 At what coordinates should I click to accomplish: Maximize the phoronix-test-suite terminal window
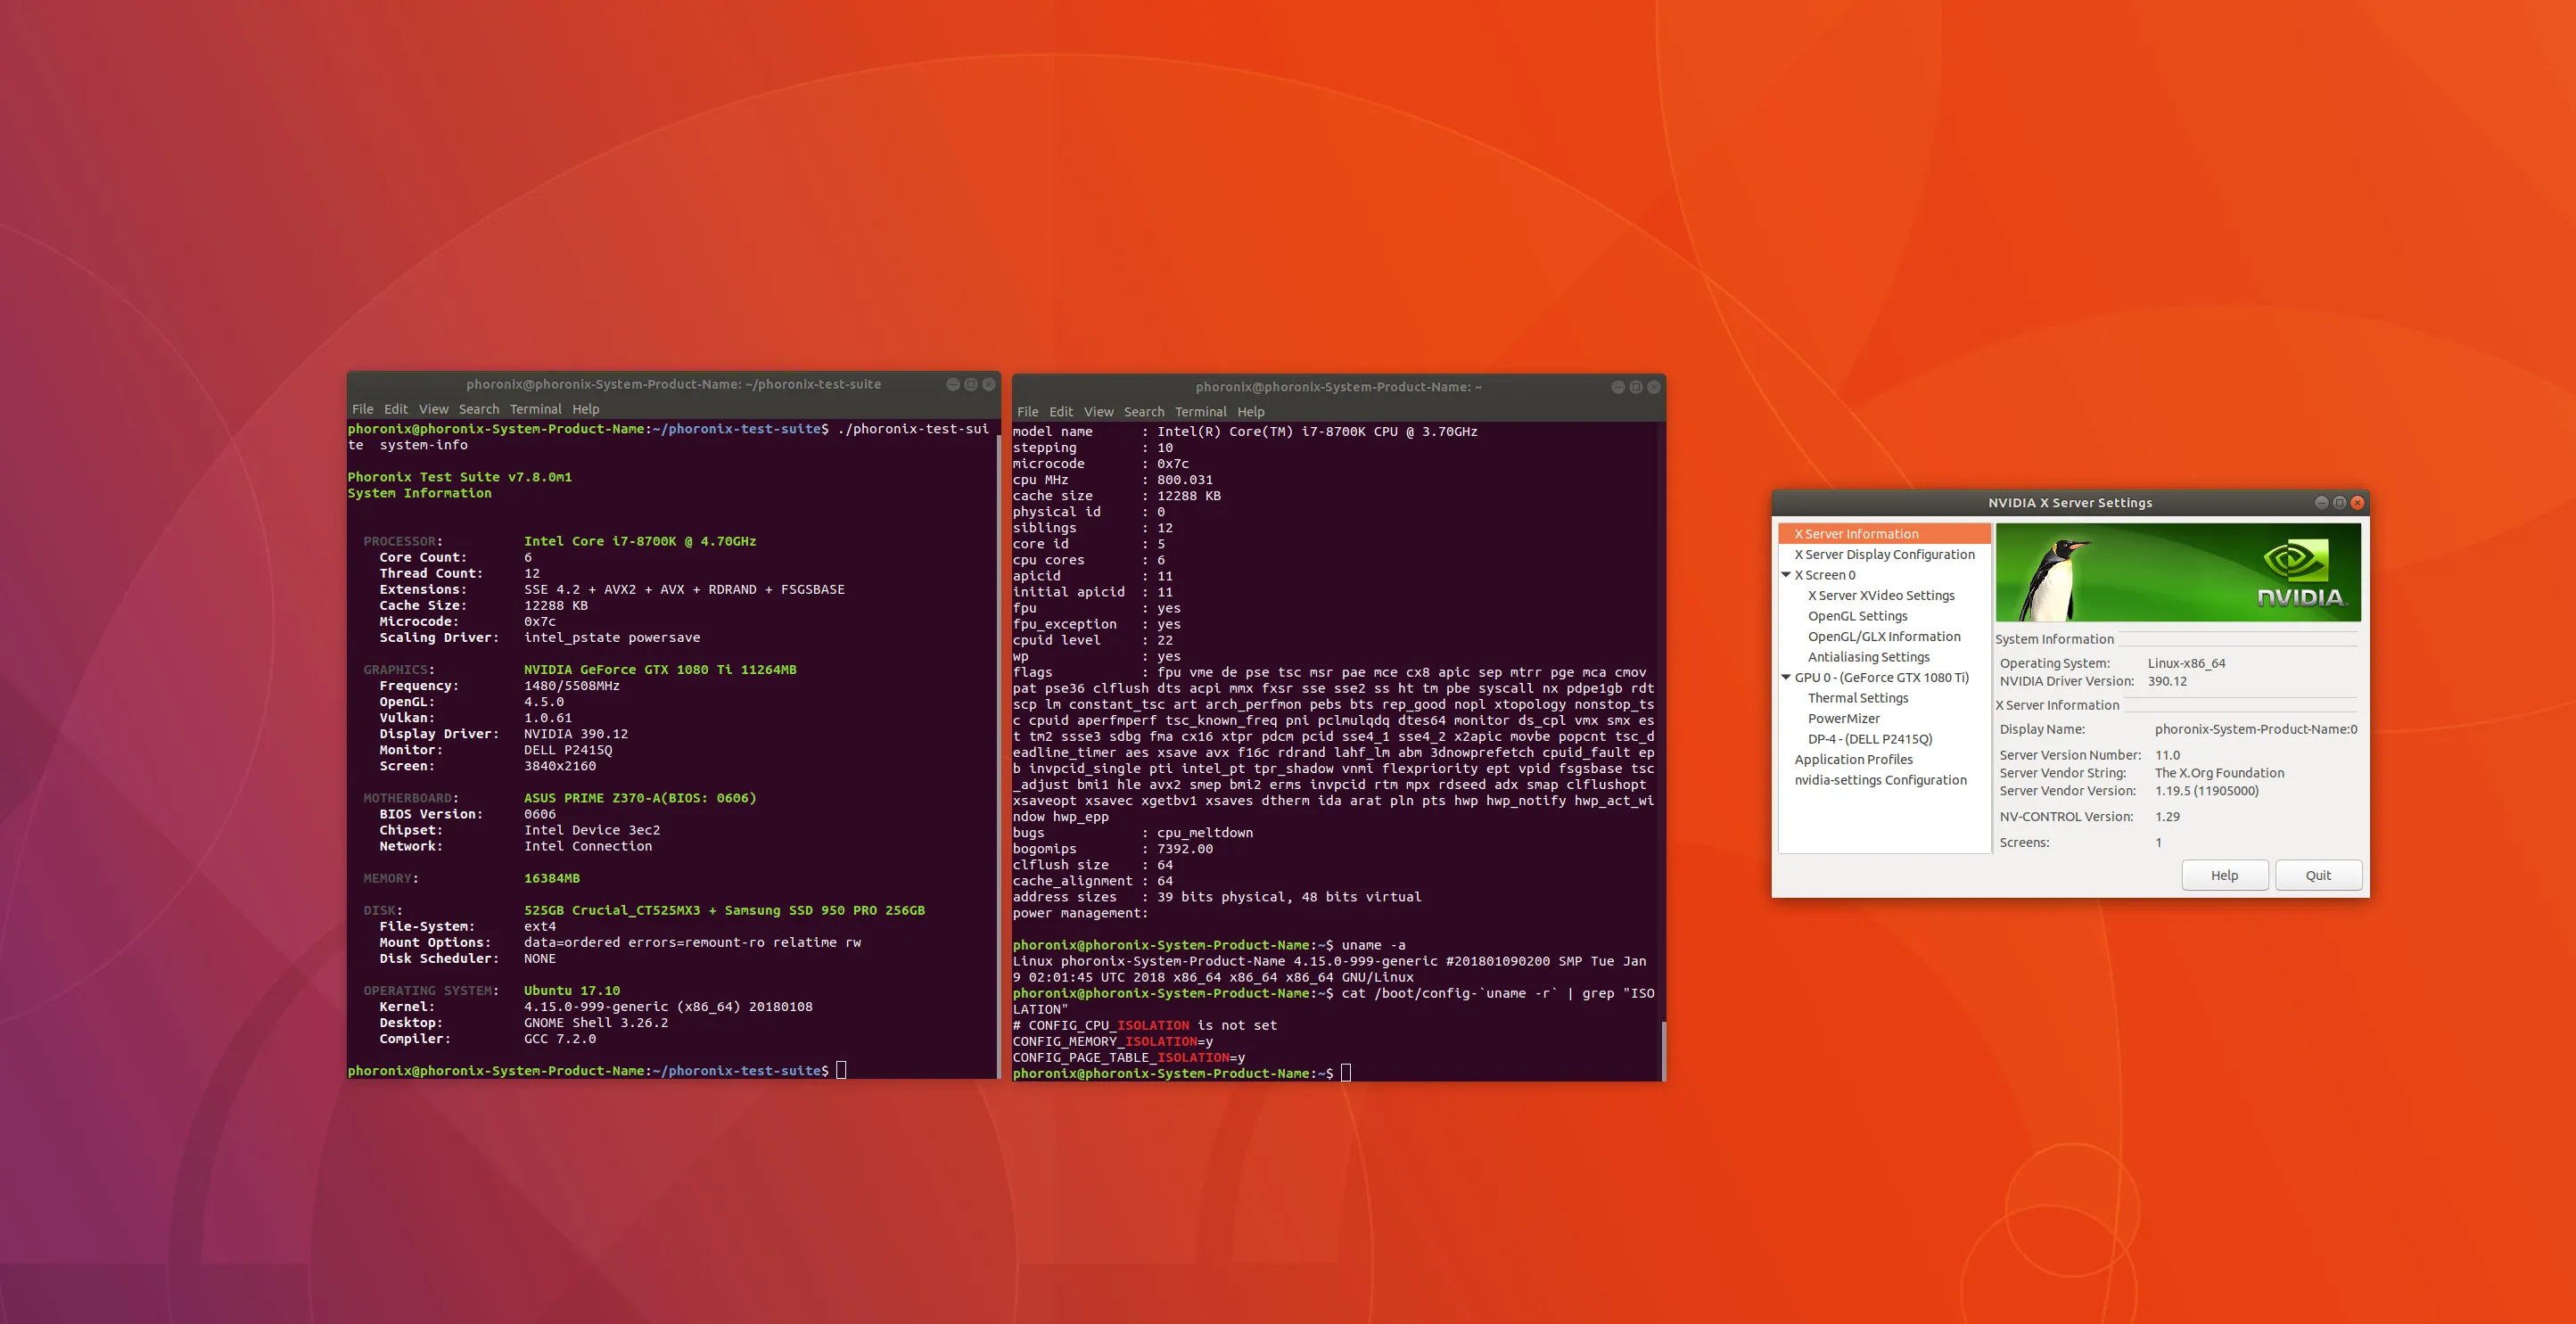970,384
